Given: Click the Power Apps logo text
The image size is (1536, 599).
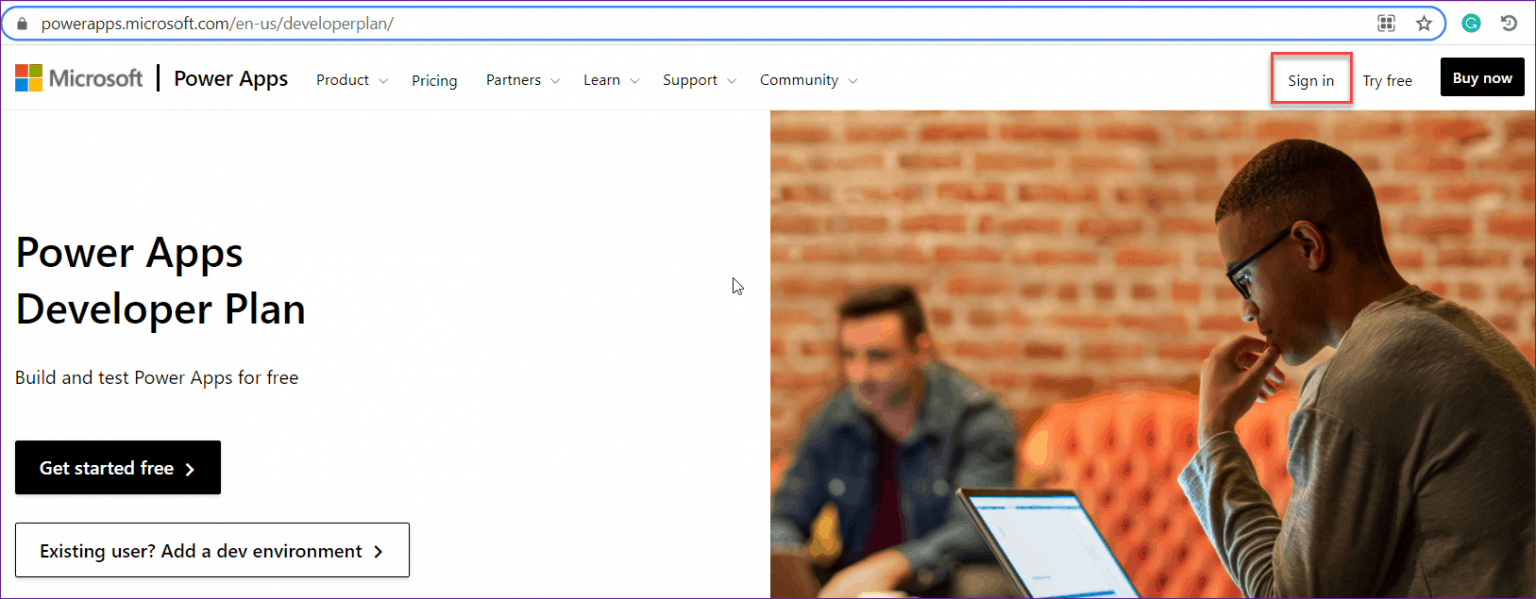Looking at the screenshot, I should [230, 78].
